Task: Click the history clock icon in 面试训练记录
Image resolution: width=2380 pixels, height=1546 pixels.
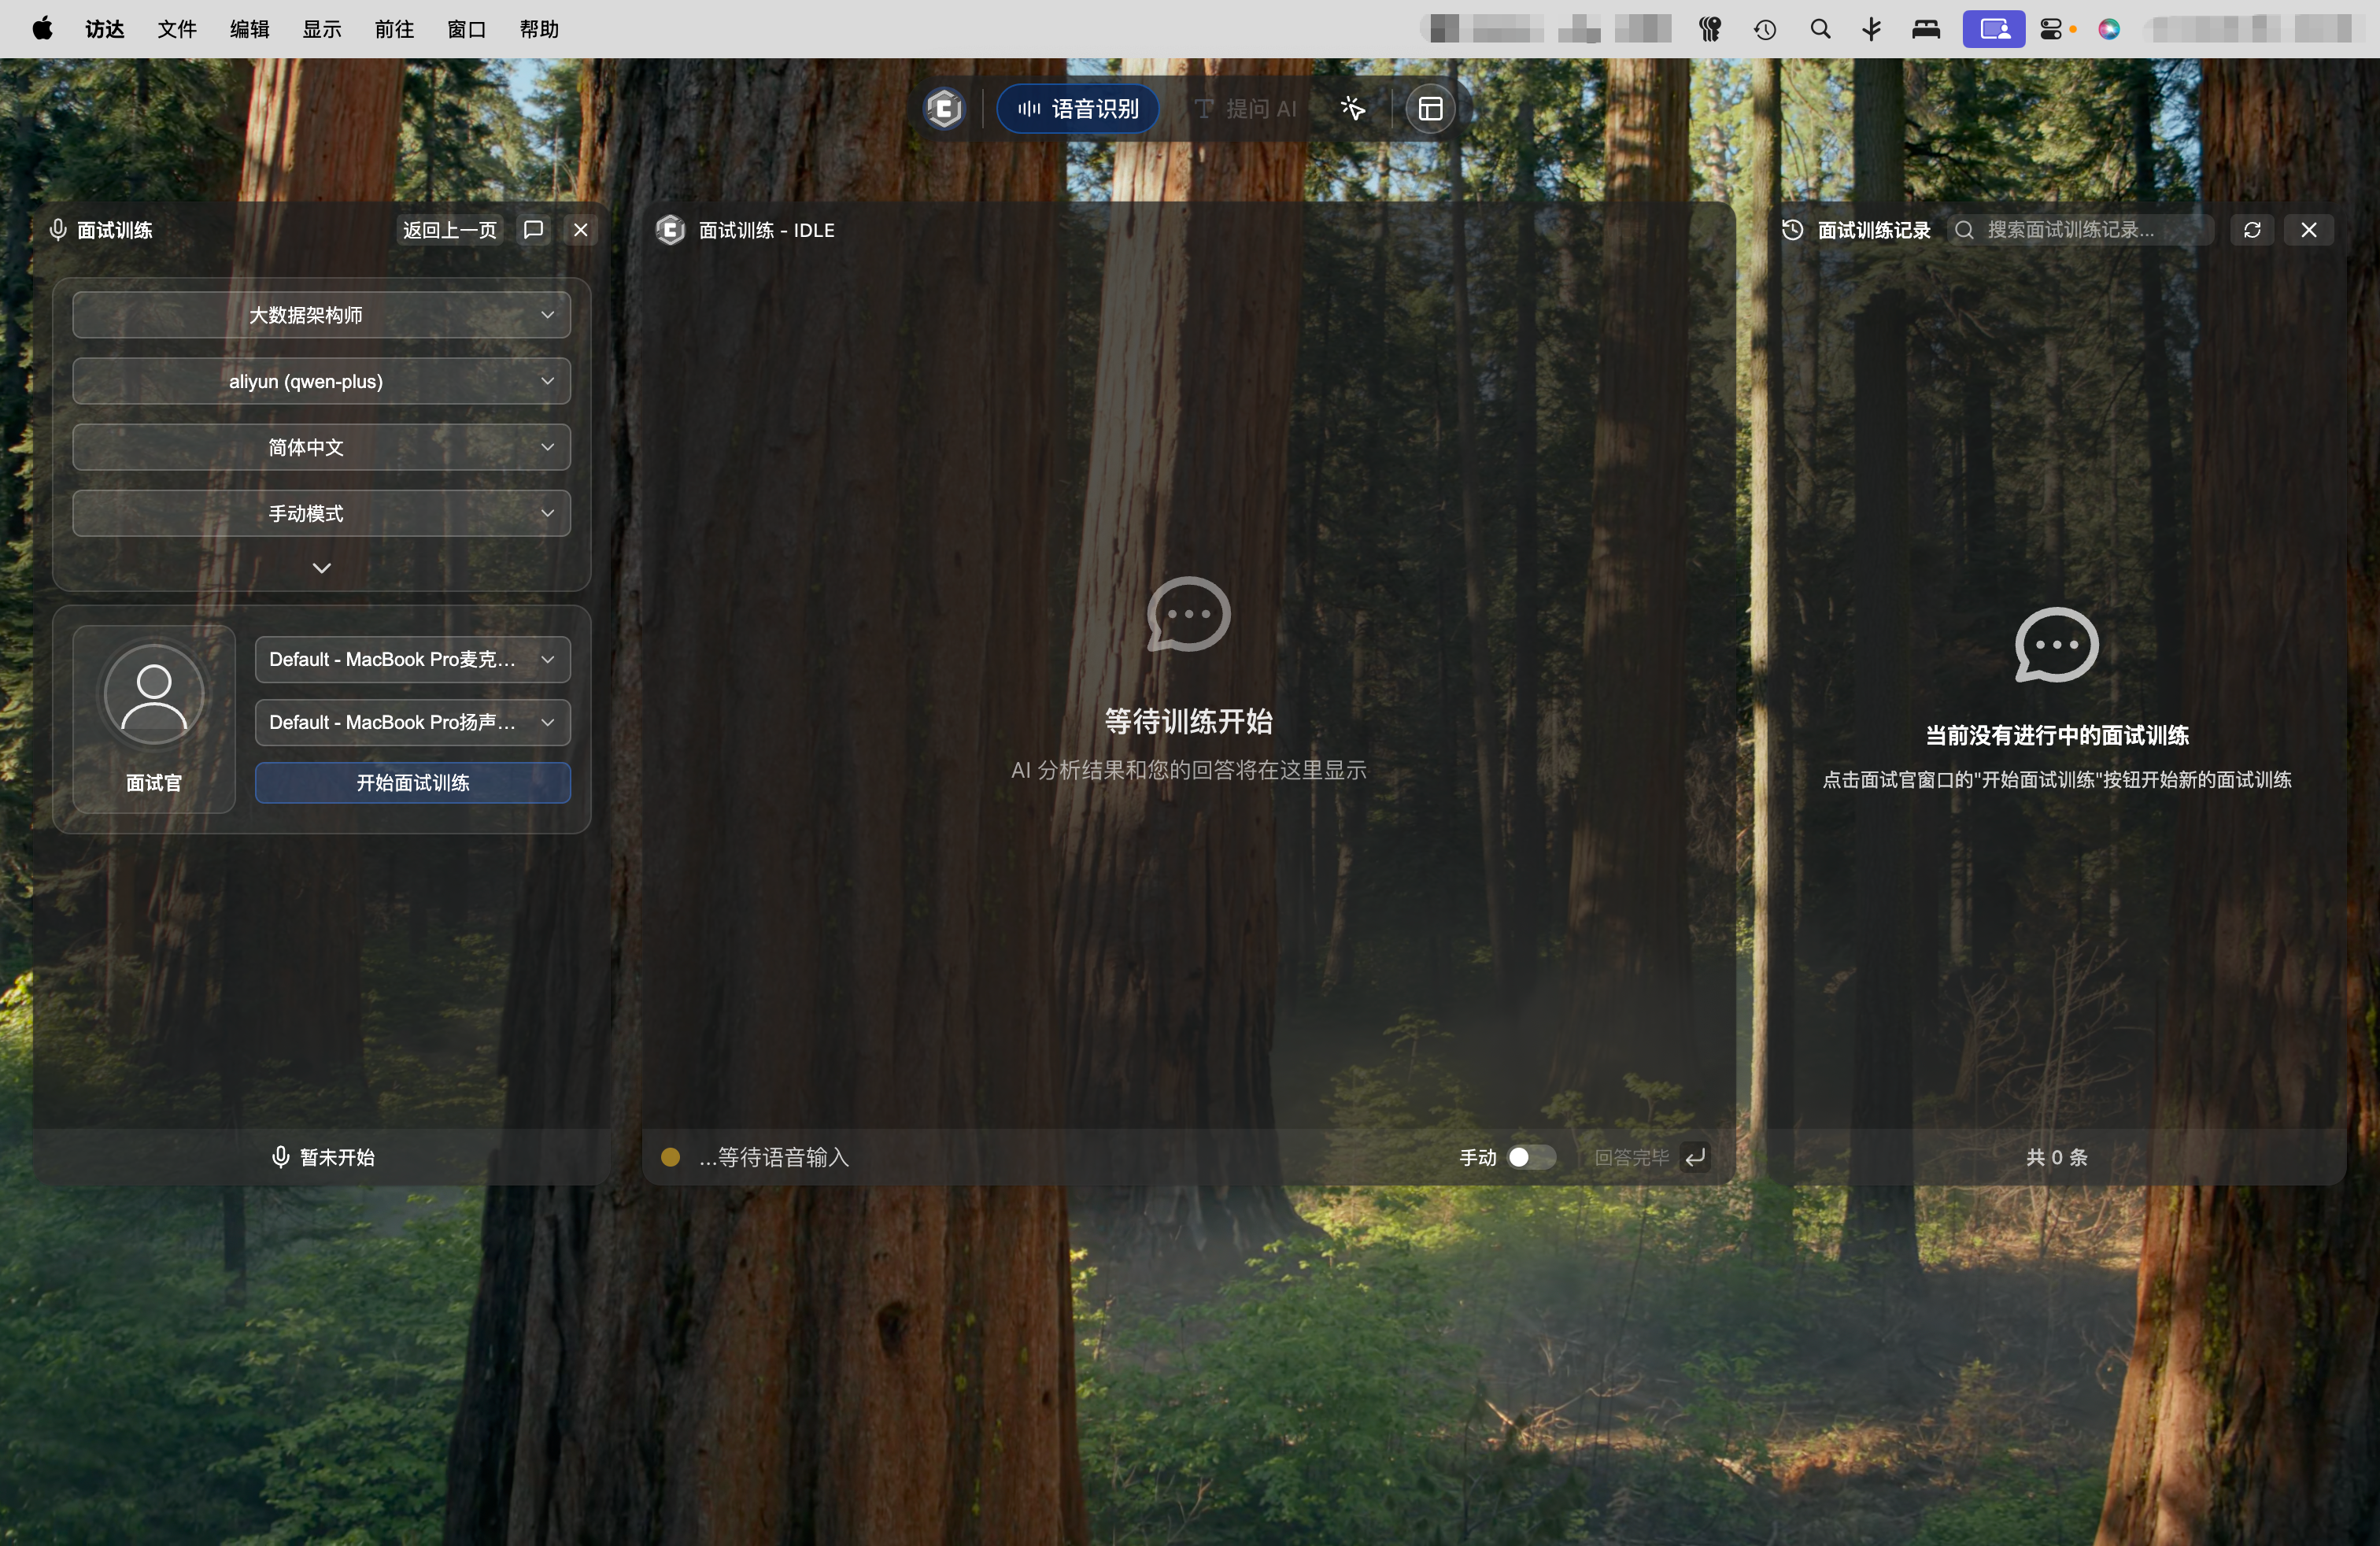Action: coord(1792,230)
